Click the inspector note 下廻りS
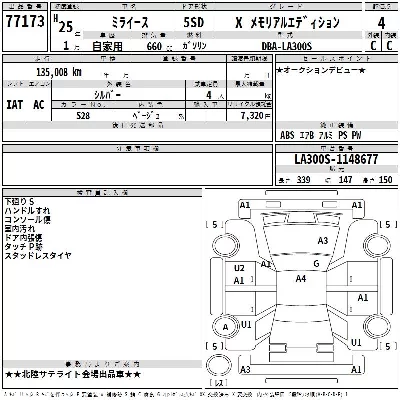The height and width of the screenshot is (400, 400). [x=19, y=202]
